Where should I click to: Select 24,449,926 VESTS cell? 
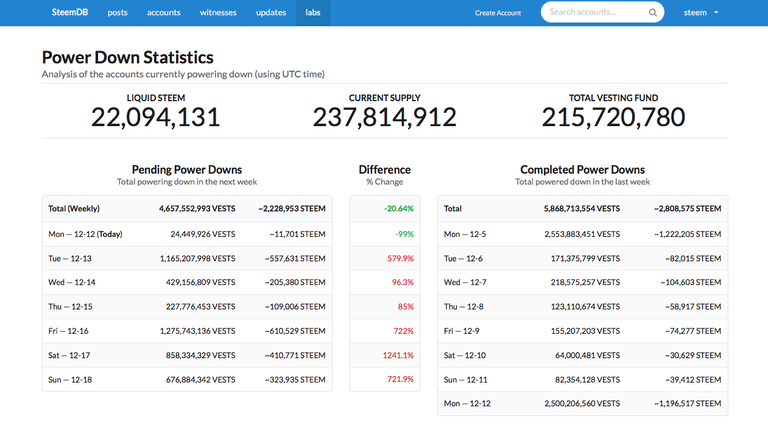coord(203,234)
